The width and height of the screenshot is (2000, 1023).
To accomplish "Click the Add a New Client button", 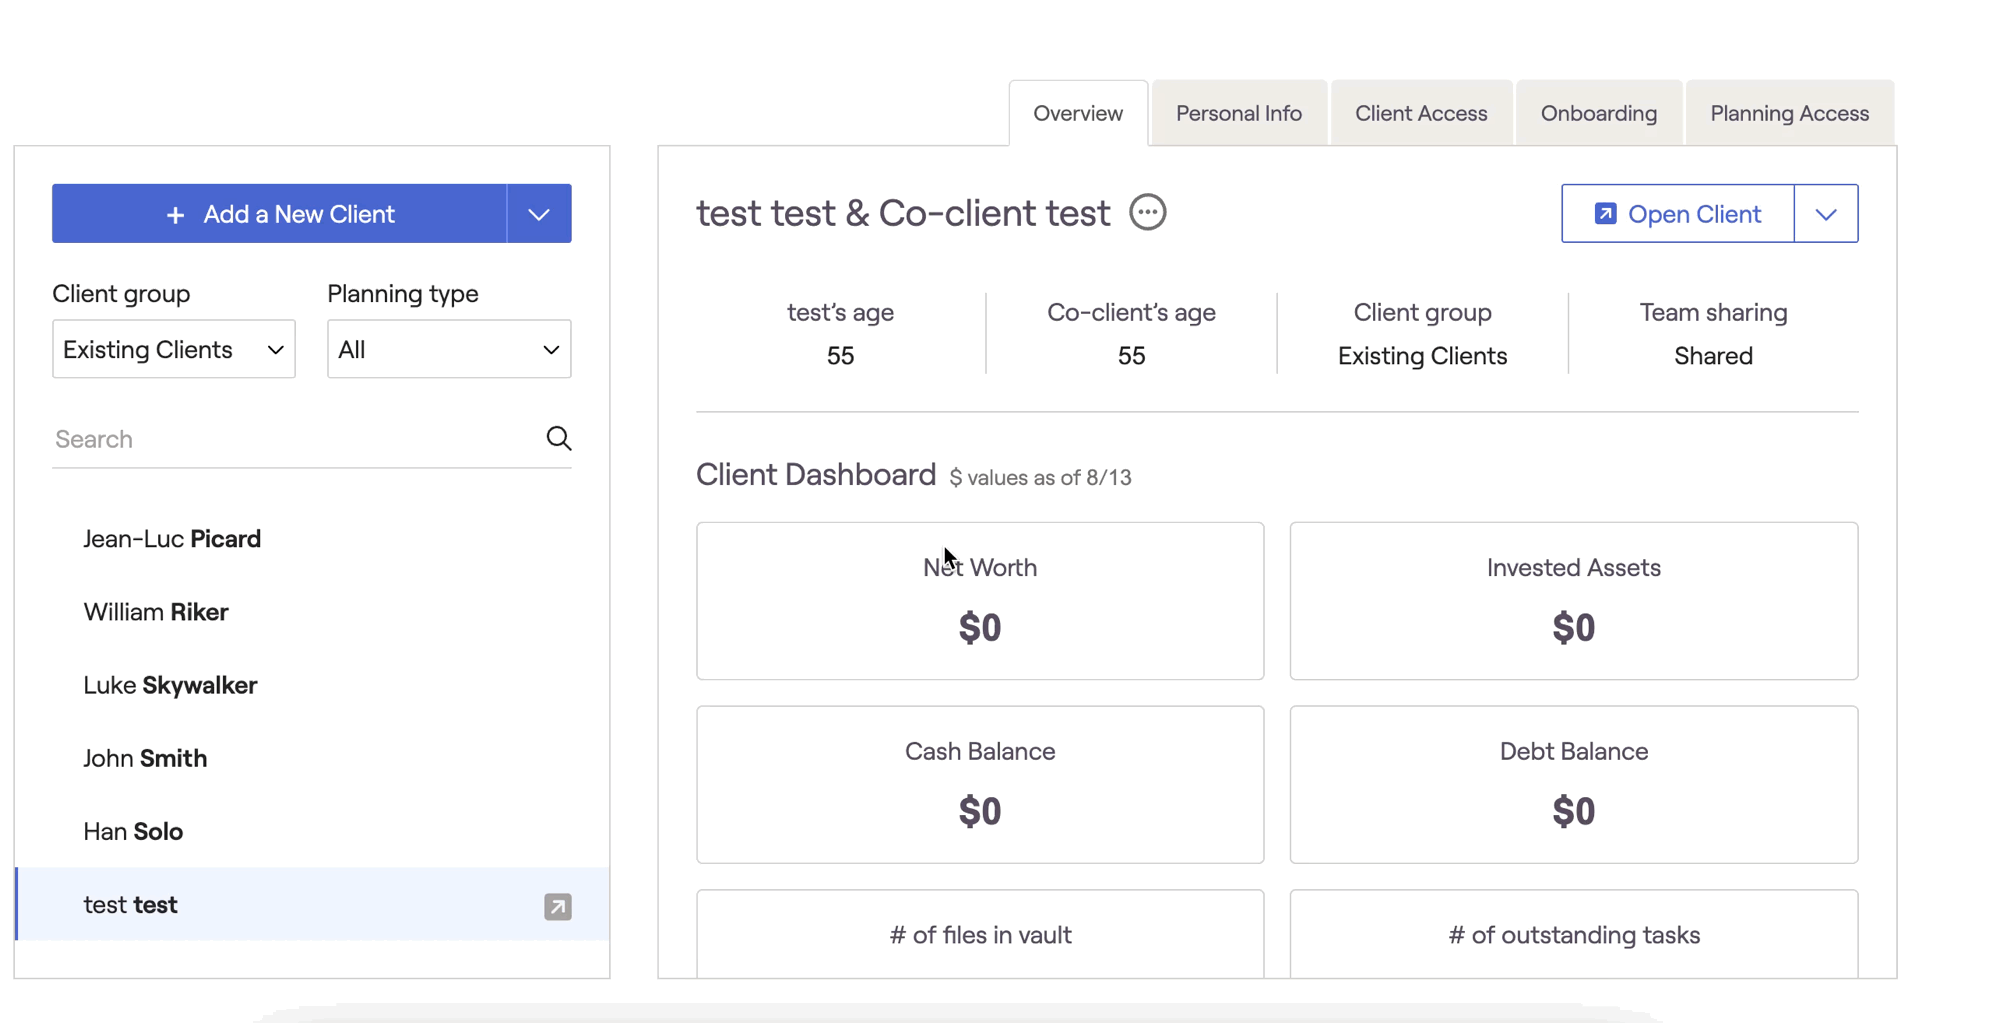I will click(x=279, y=213).
